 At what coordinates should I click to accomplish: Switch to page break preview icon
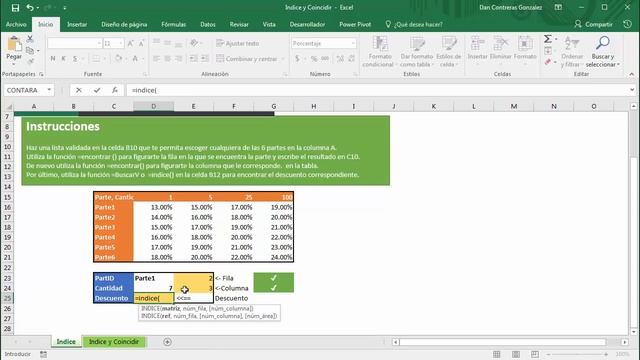tap(535, 354)
